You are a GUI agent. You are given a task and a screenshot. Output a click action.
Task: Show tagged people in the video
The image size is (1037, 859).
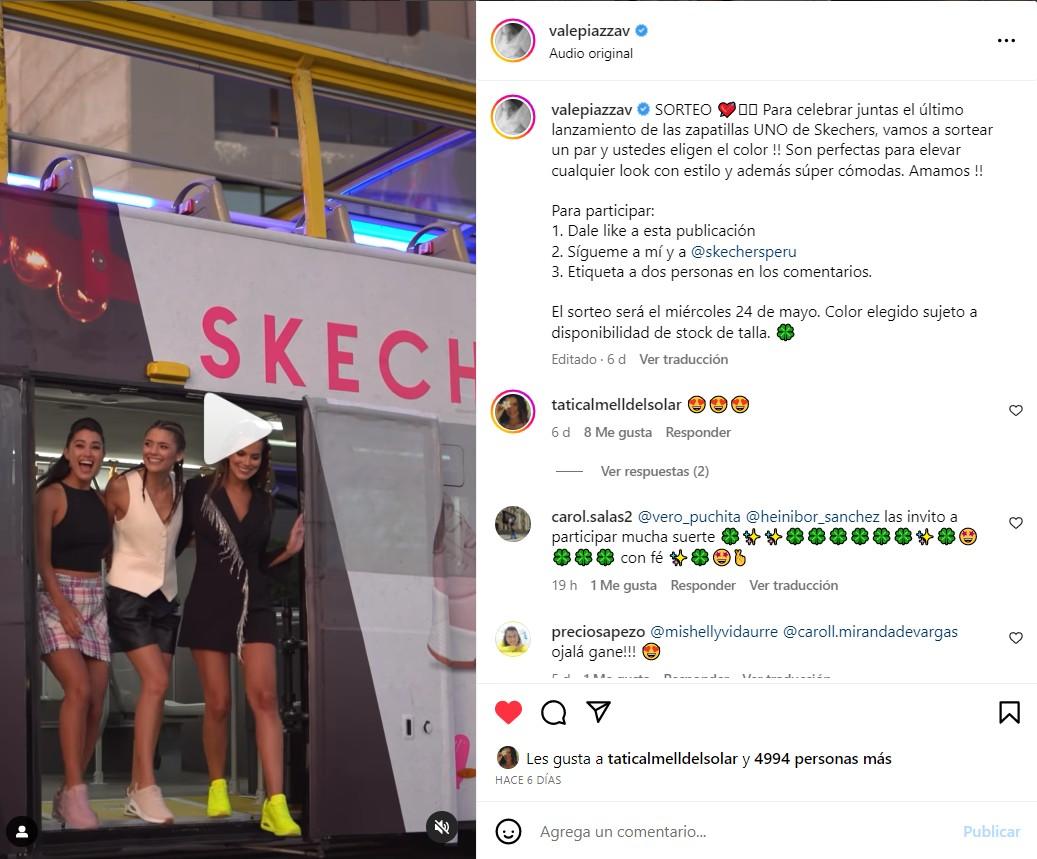[22, 831]
